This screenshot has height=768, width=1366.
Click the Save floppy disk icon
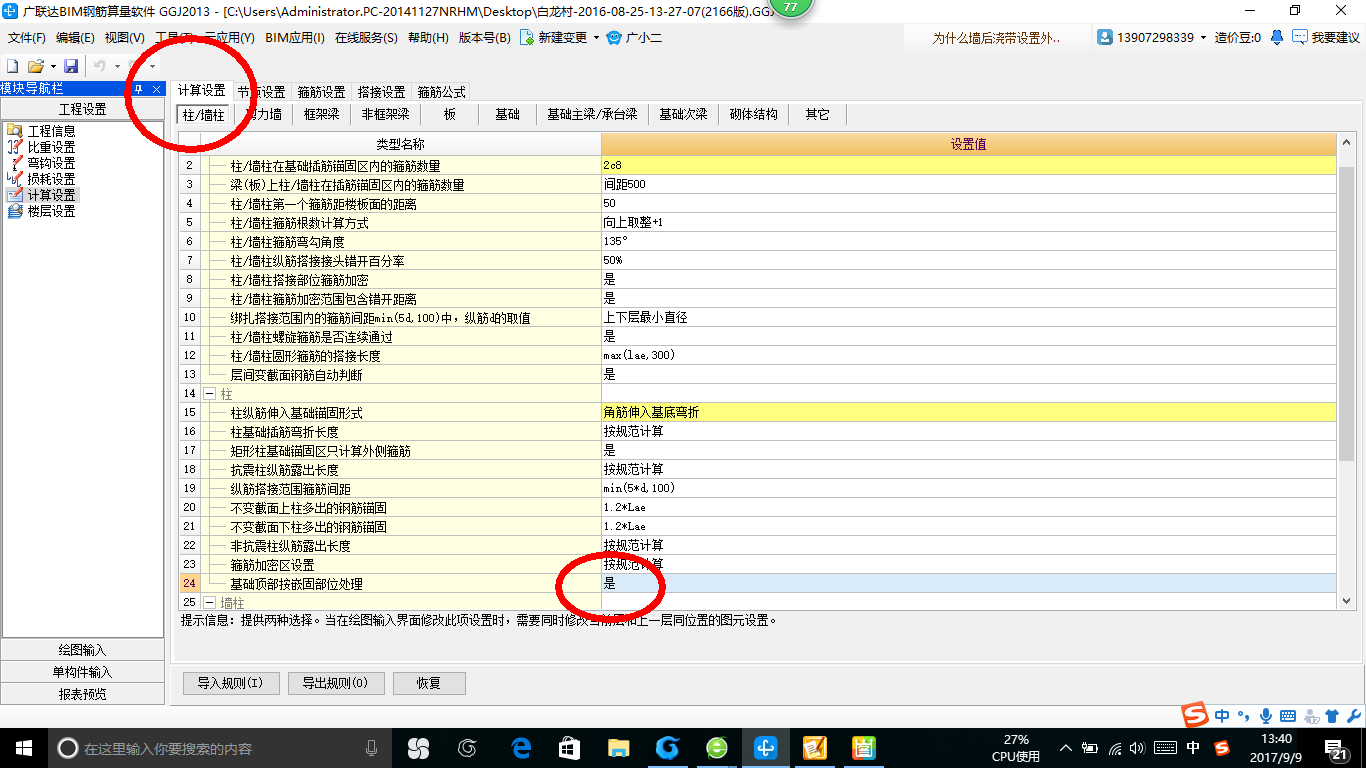pyautogui.click(x=71, y=66)
